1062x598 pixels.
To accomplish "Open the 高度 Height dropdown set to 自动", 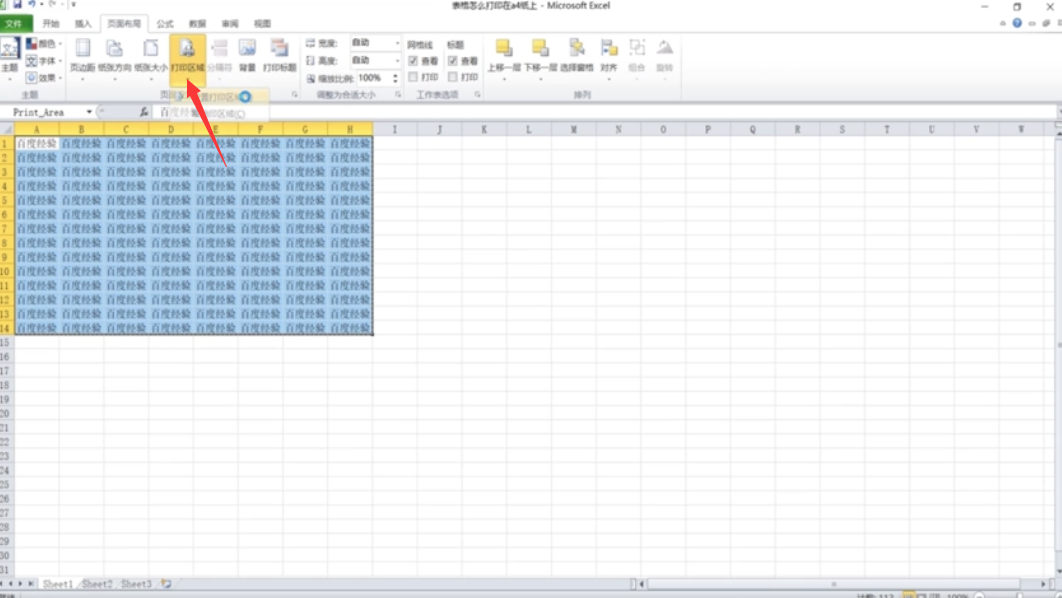I will 375,60.
